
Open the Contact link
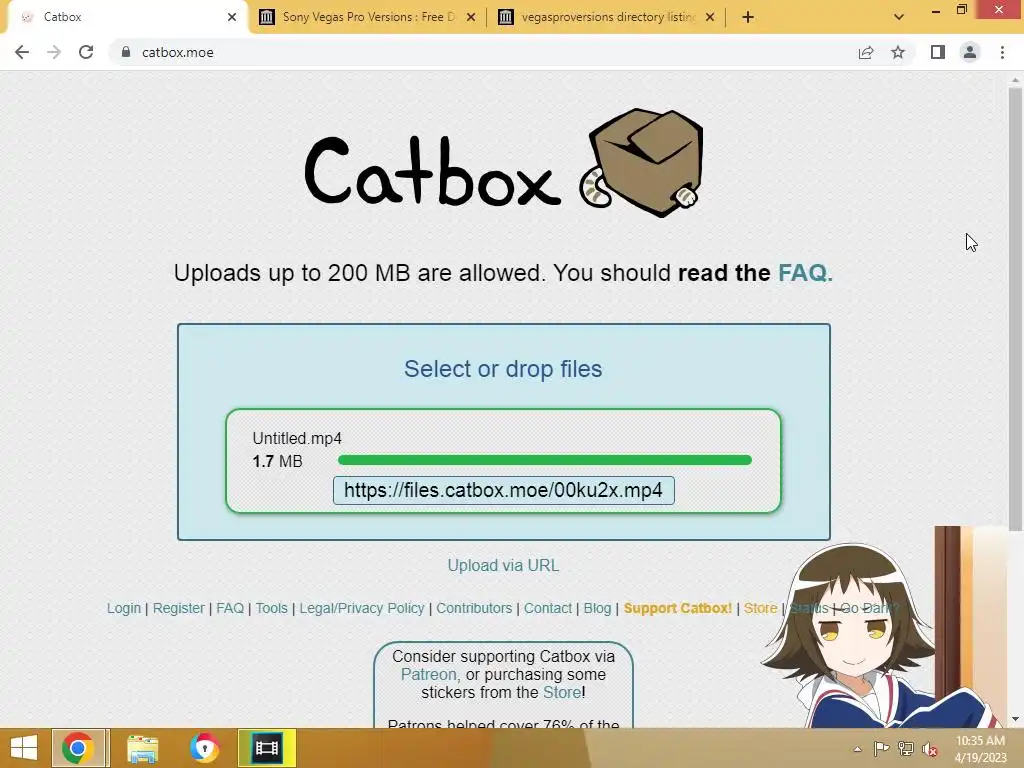547,608
